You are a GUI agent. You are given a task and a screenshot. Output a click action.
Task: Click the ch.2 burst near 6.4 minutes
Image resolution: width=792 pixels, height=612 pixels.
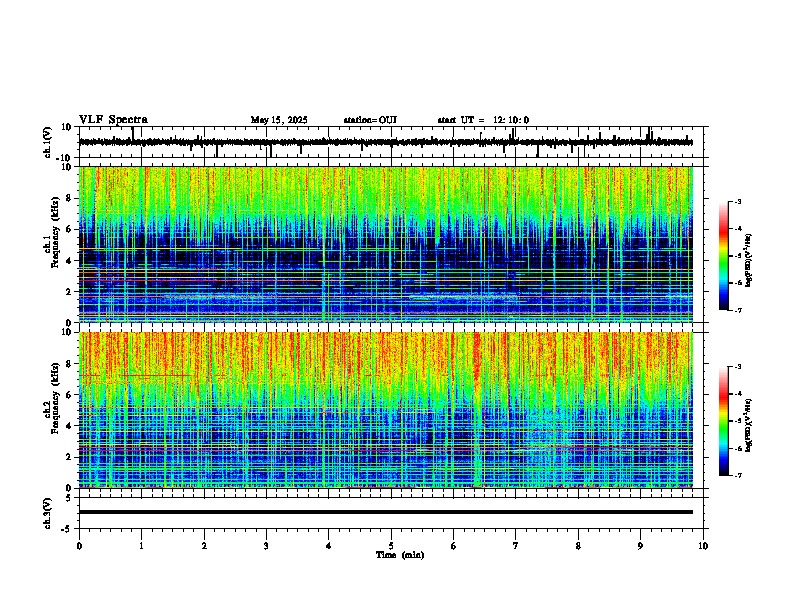(477, 409)
